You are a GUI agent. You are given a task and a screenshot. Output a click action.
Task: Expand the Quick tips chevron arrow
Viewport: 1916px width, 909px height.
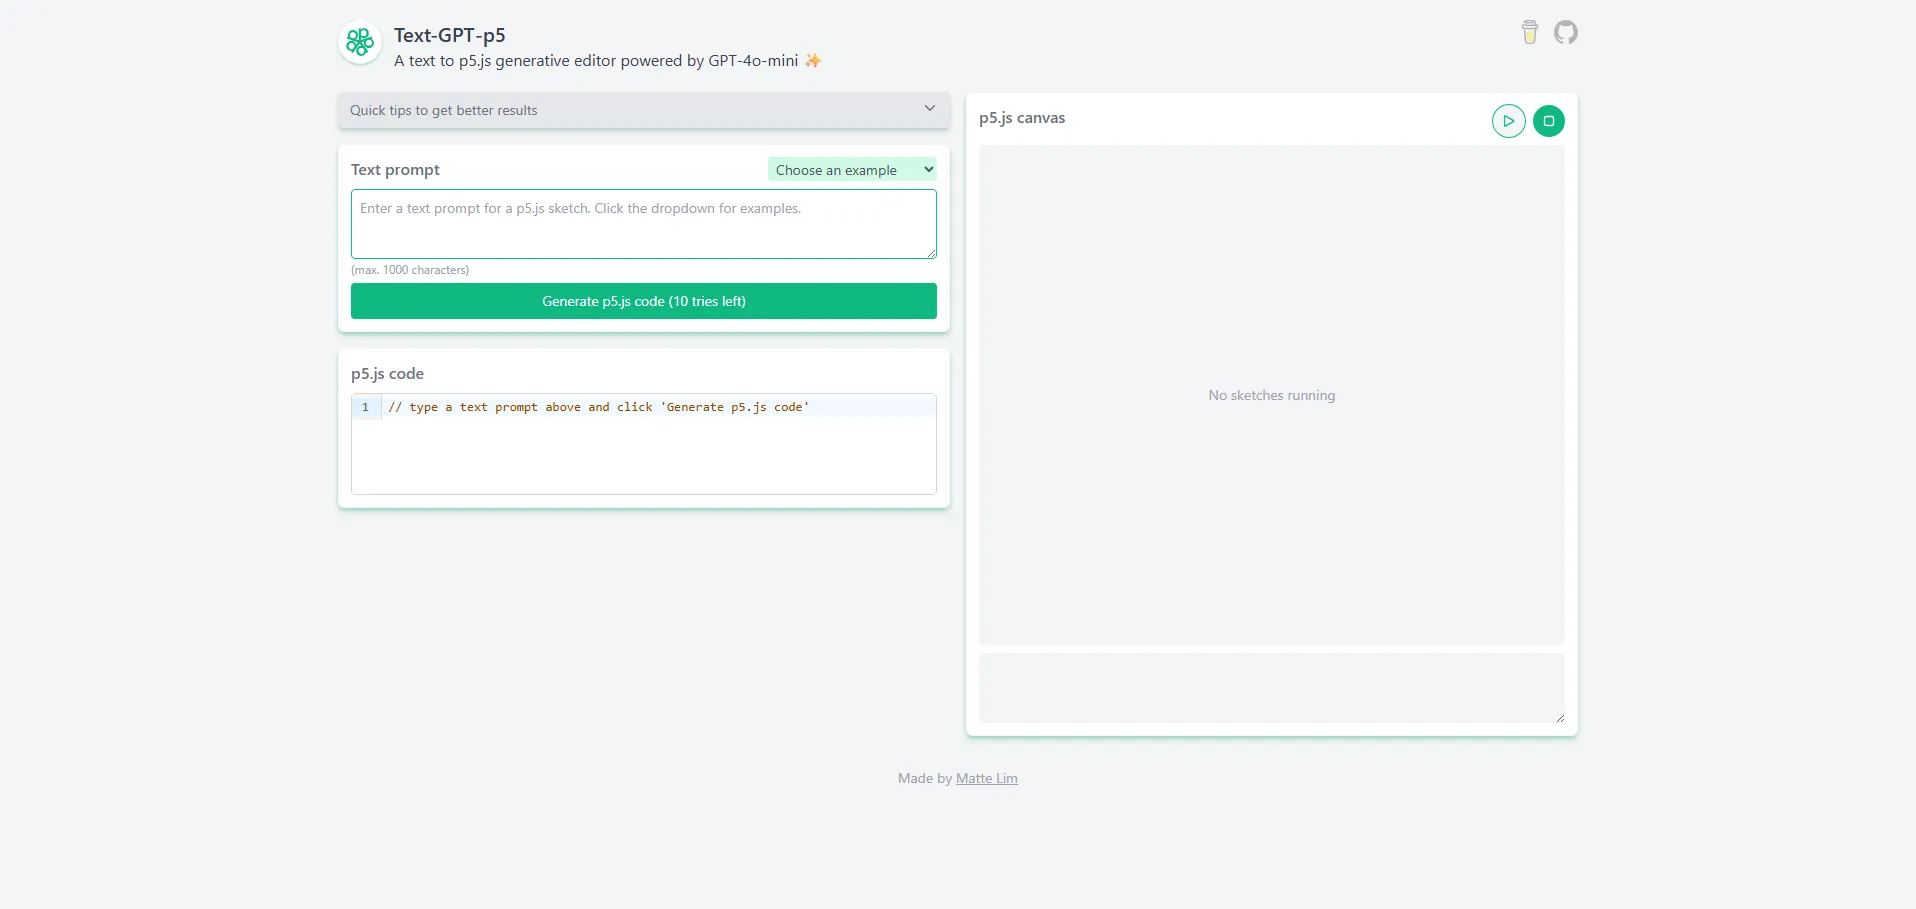(x=929, y=109)
